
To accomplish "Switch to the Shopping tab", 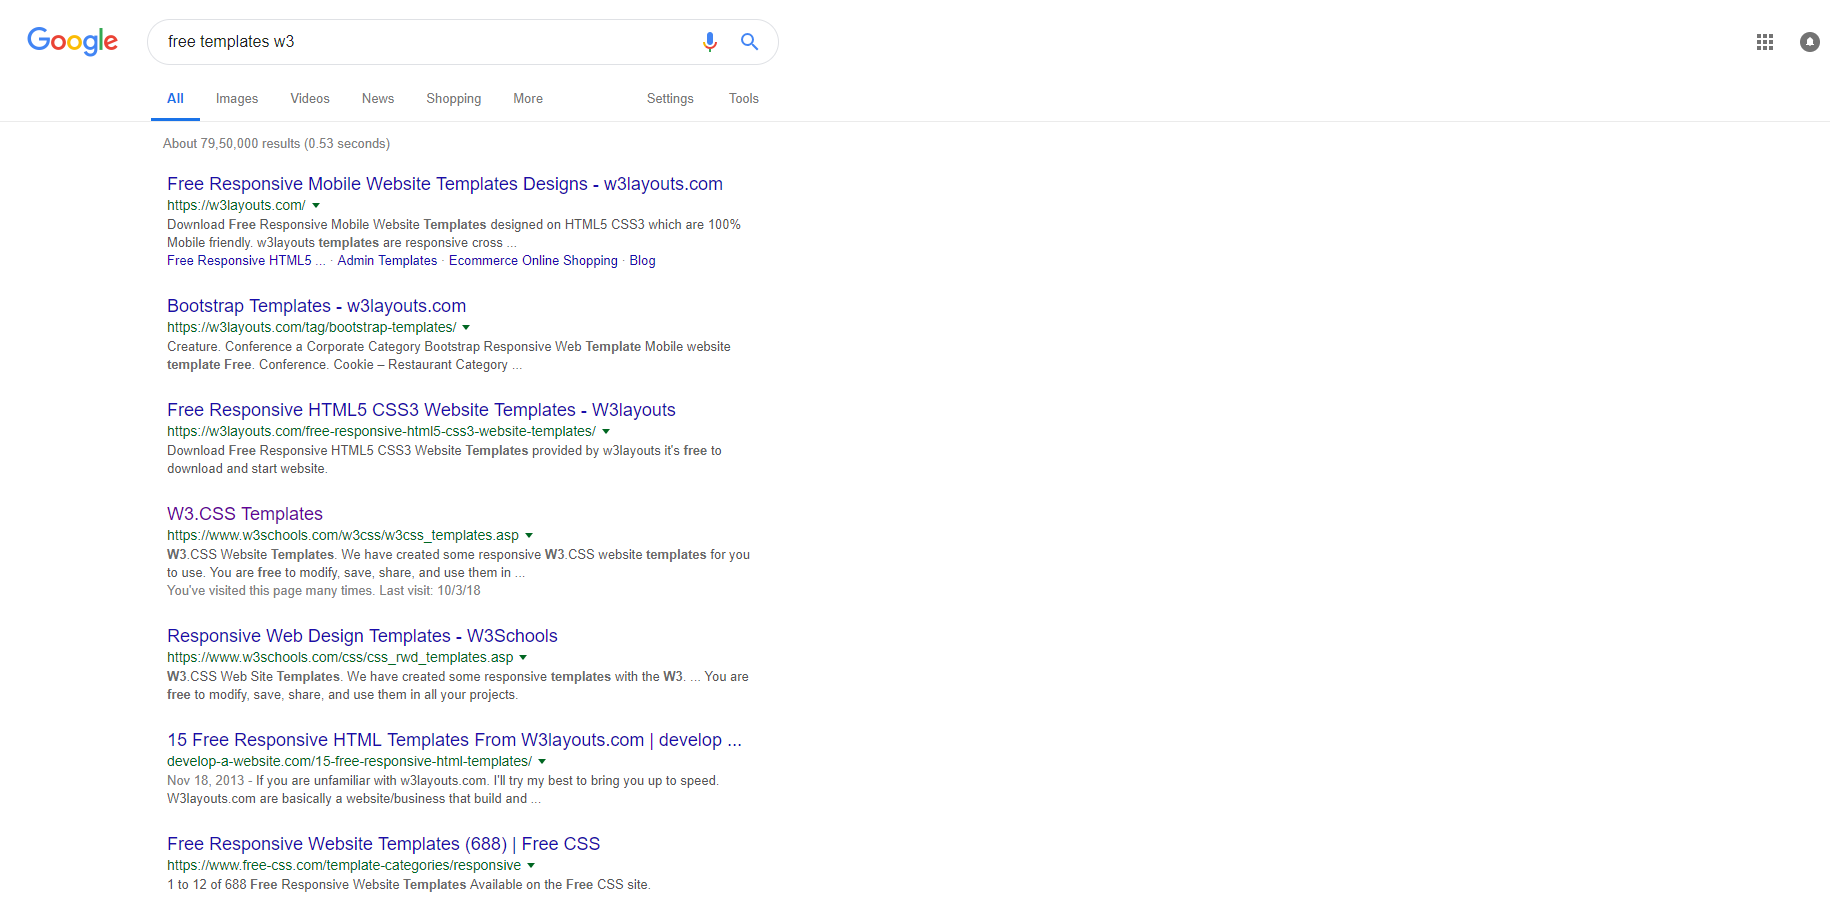I will coord(454,99).
